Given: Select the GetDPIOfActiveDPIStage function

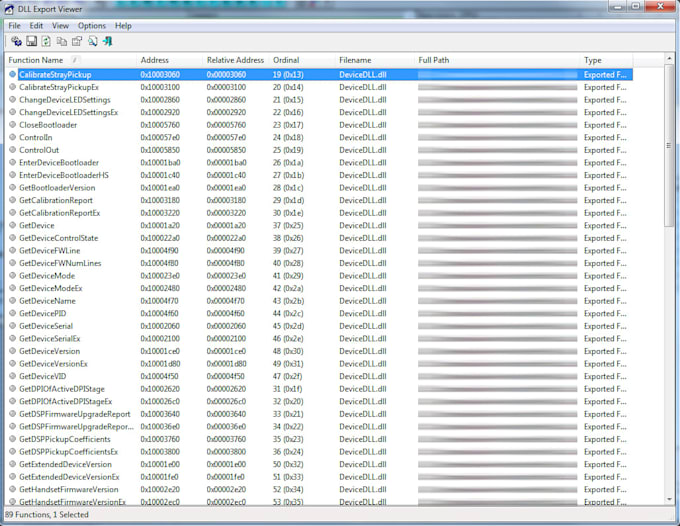Looking at the screenshot, I should (62, 389).
